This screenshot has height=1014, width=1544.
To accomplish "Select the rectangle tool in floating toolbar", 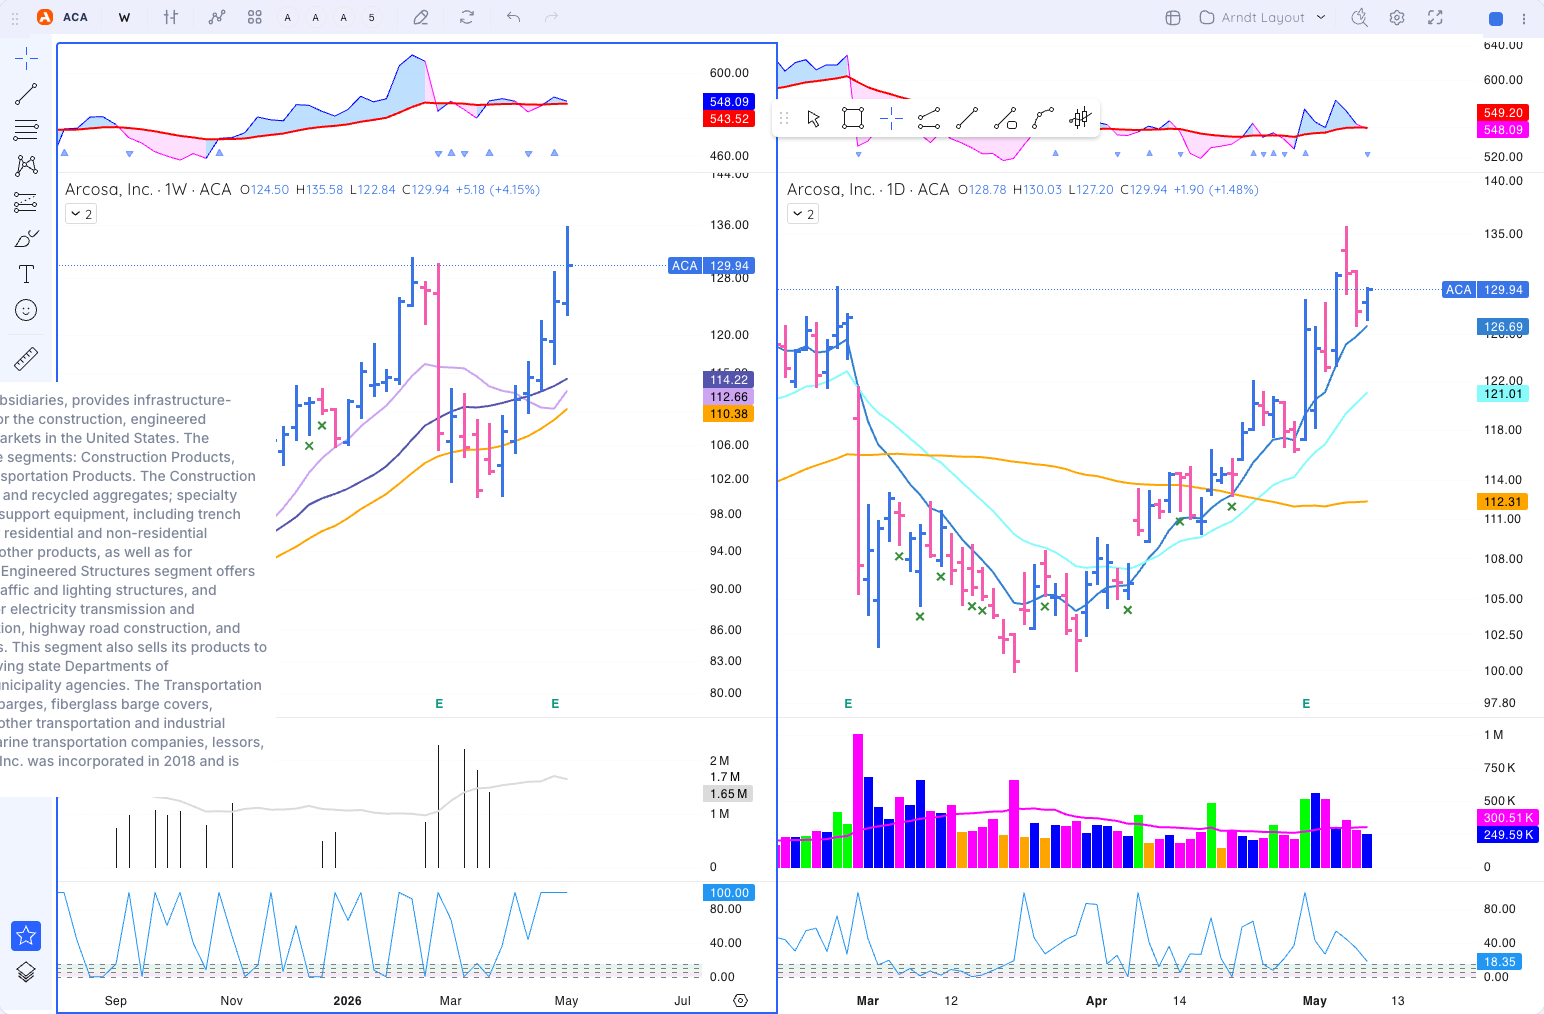I will click(x=852, y=119).
